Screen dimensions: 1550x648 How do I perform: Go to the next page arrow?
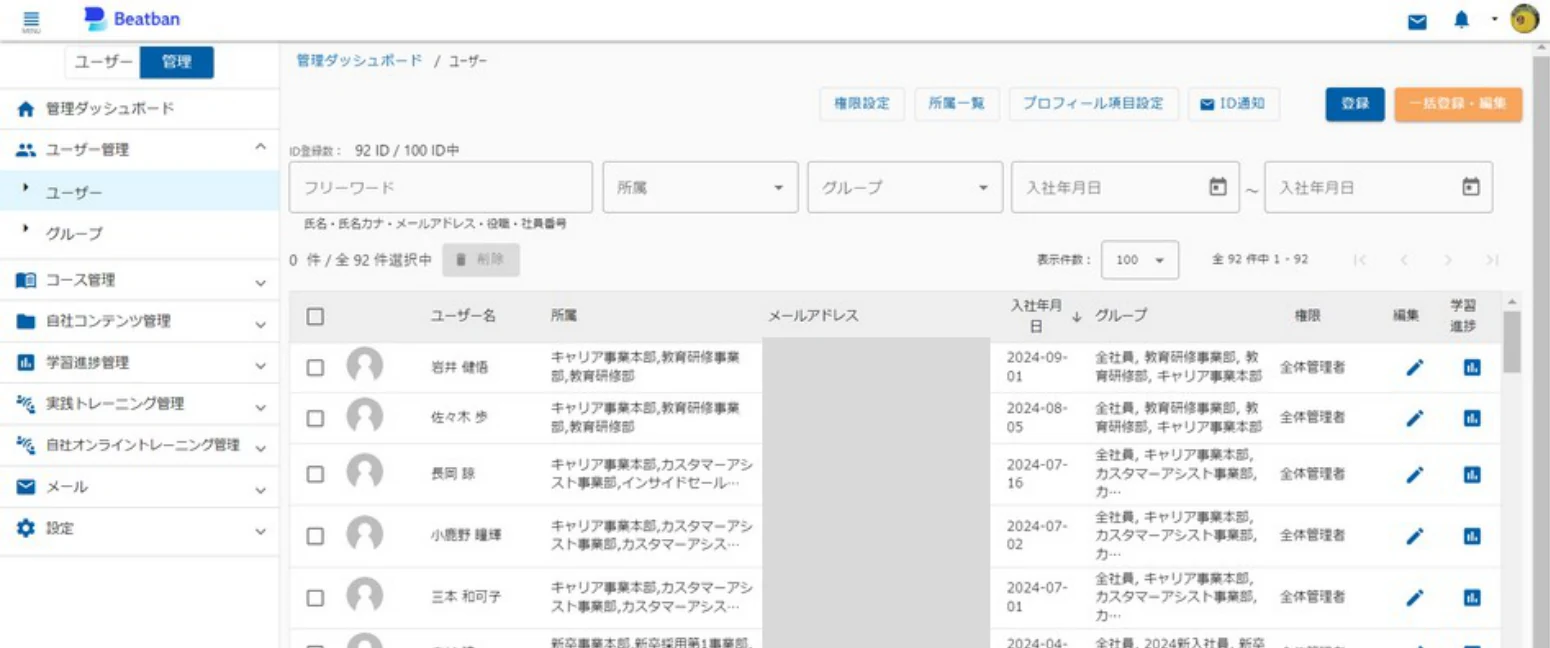point(1448,260)
